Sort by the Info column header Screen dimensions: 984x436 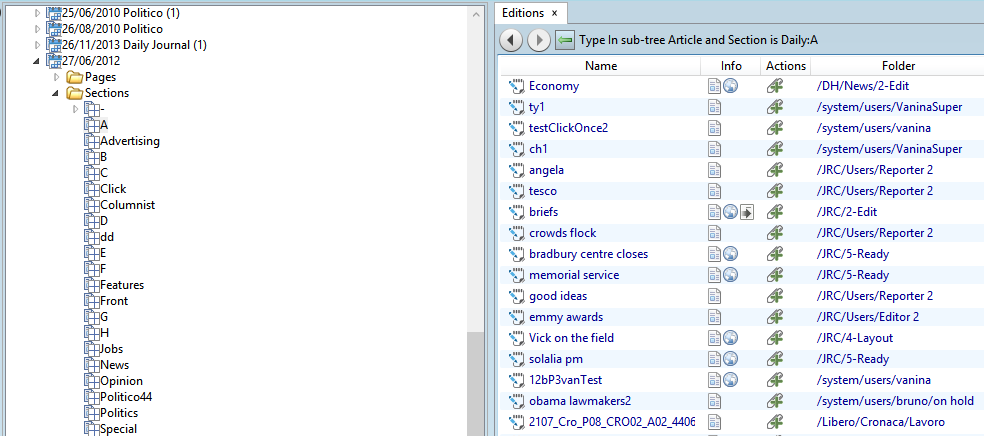pos(731,66)
